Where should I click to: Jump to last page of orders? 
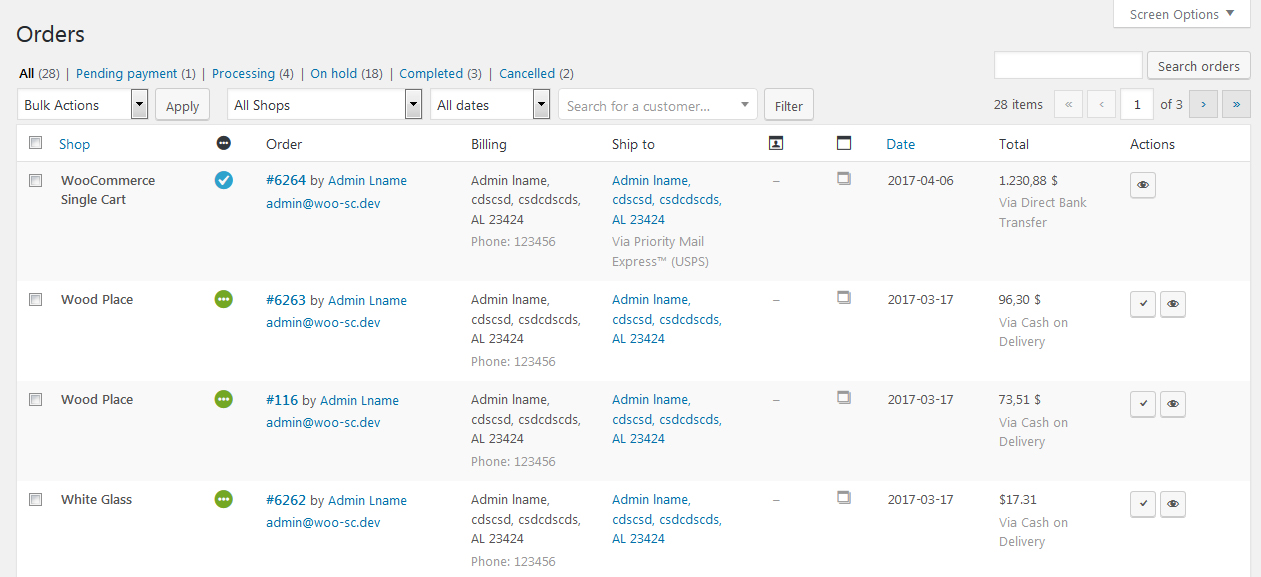pyautogui.click(x=1236, y=104)
